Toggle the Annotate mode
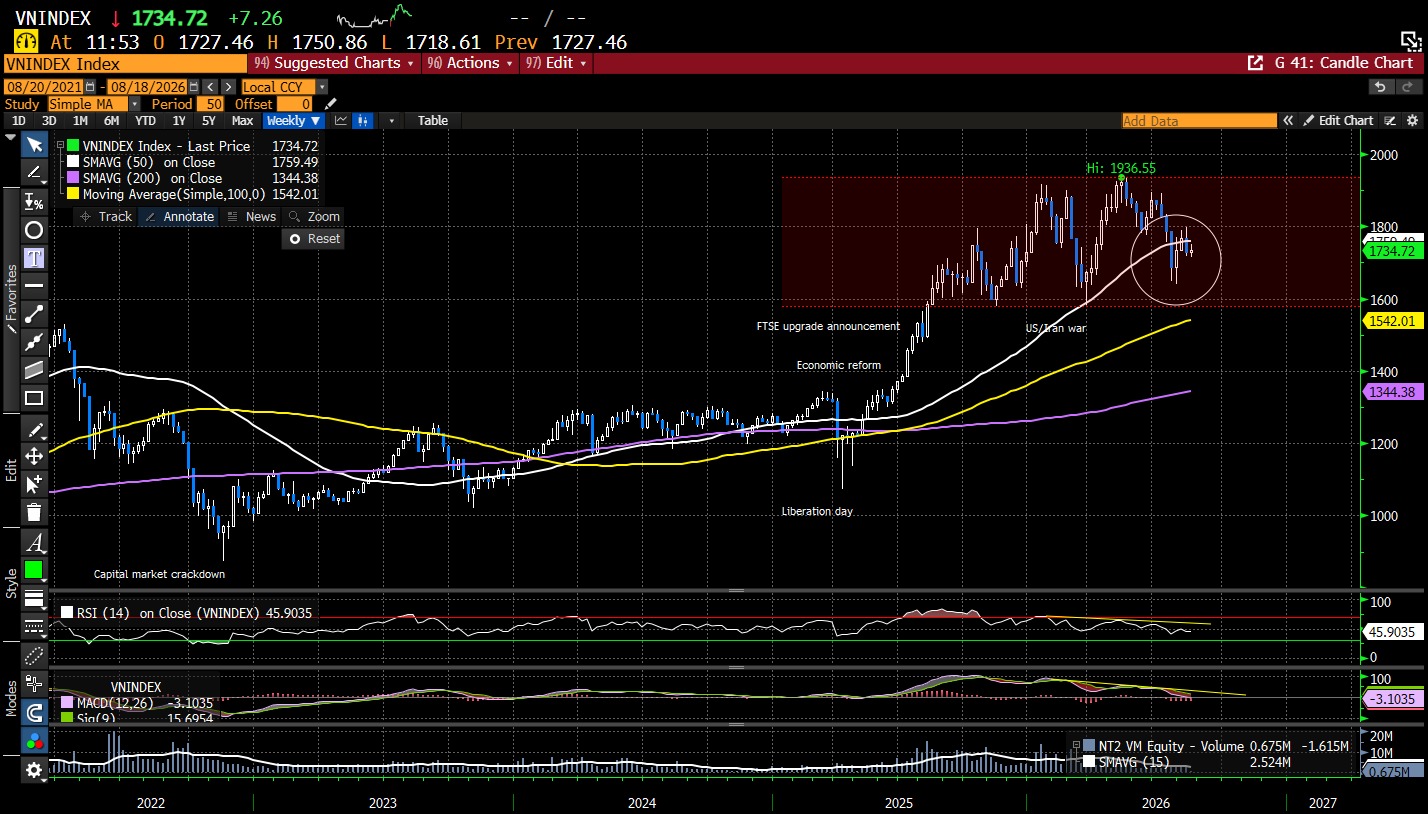The height and width of the screenshot is (814, 1428). 180,216
